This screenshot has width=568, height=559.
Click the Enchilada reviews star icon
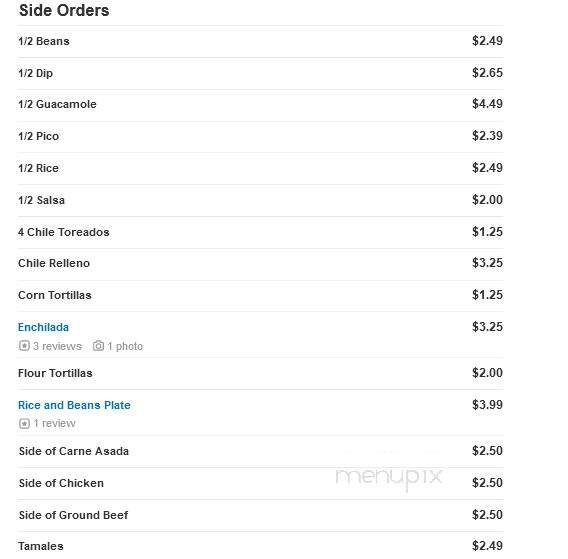(24, 346)
